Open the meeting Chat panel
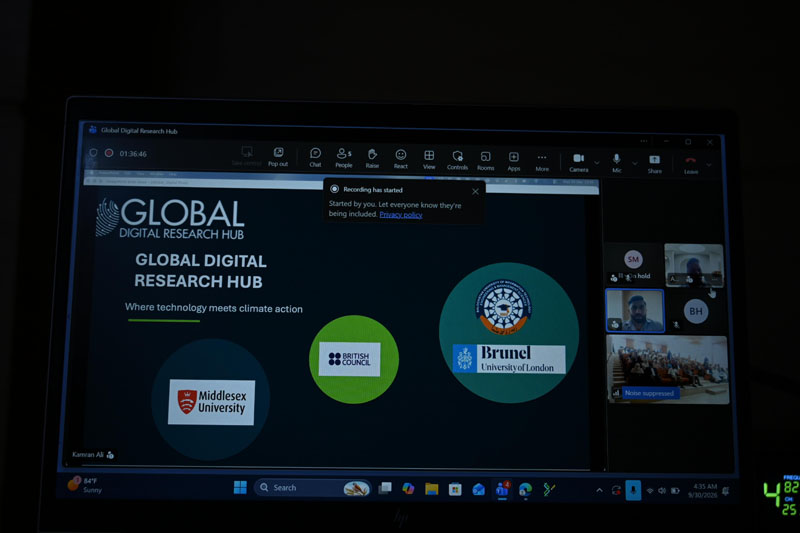This screenshot has width=800, height=533. point(315,158)
